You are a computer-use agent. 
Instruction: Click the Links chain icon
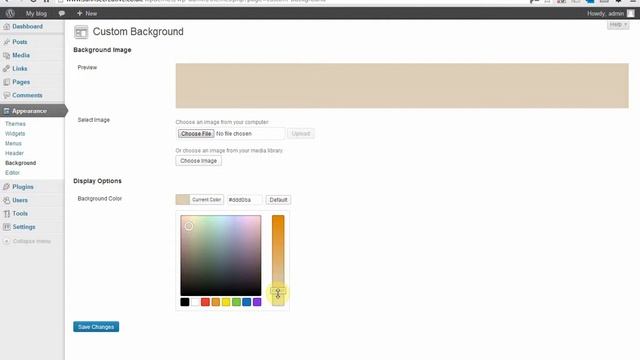pos(7,69)
